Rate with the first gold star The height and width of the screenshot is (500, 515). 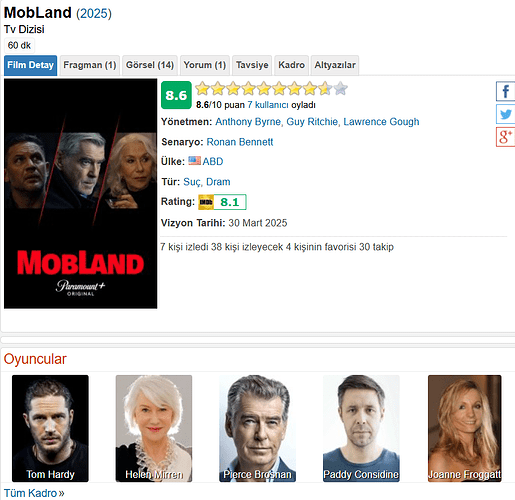point(202,89)
